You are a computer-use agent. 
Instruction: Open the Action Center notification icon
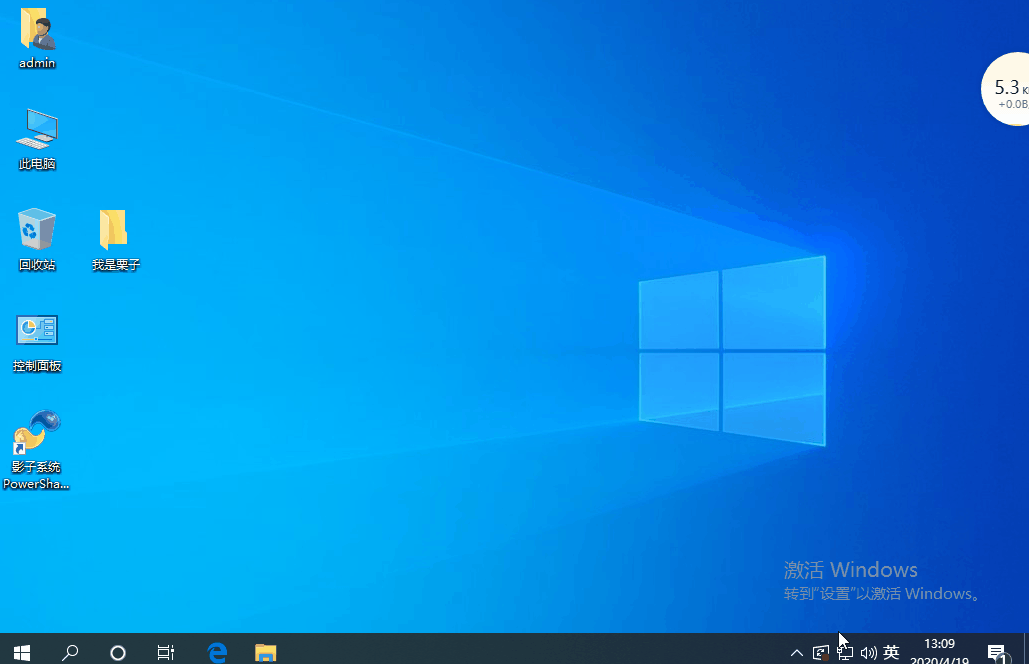pos(997,652)
